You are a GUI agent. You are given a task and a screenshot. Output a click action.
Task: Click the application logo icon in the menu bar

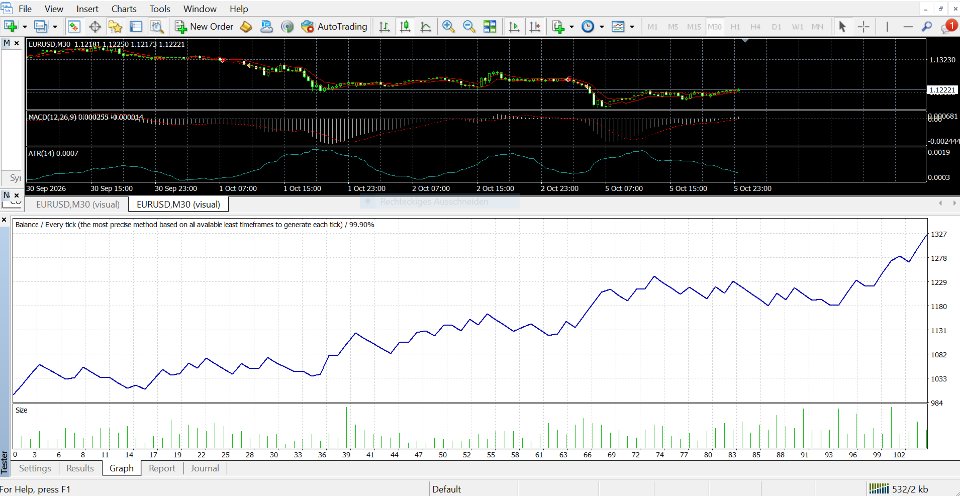point(6,9)
